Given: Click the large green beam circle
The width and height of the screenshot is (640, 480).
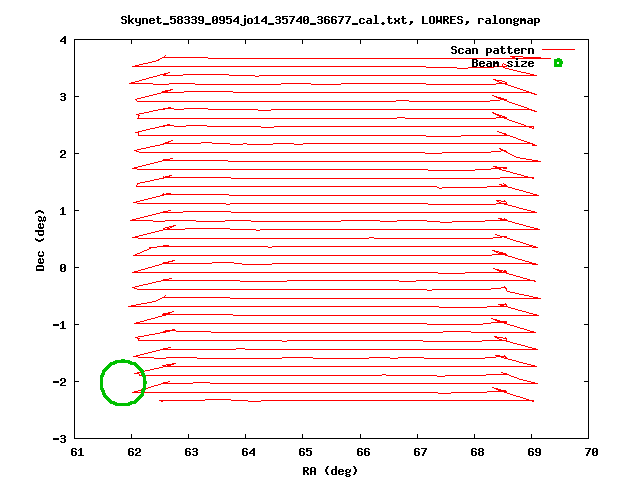Looking at the screenshot, I should click(123, 382).
